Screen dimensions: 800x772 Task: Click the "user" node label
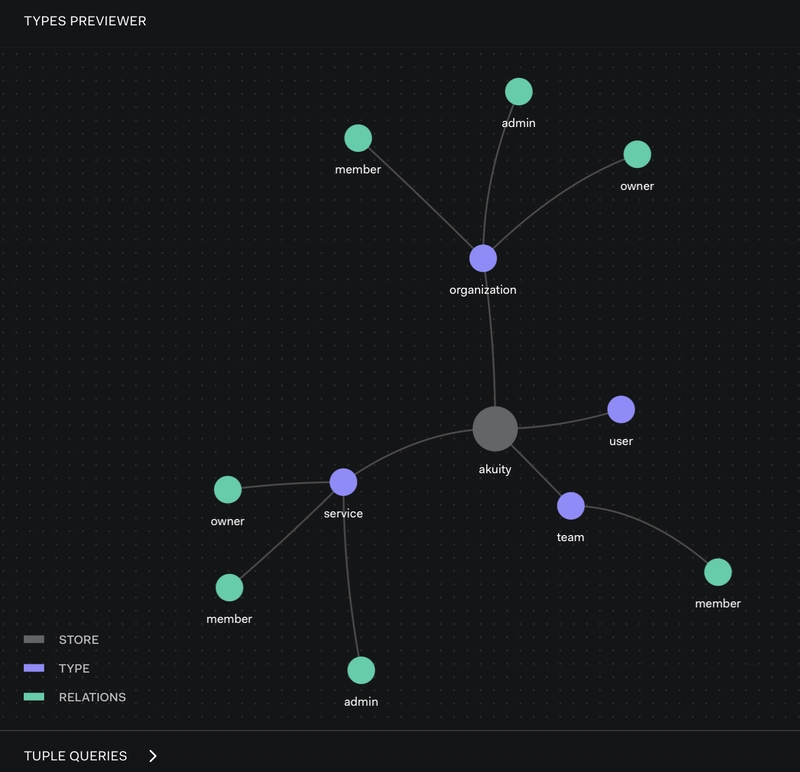click(621, 441)
